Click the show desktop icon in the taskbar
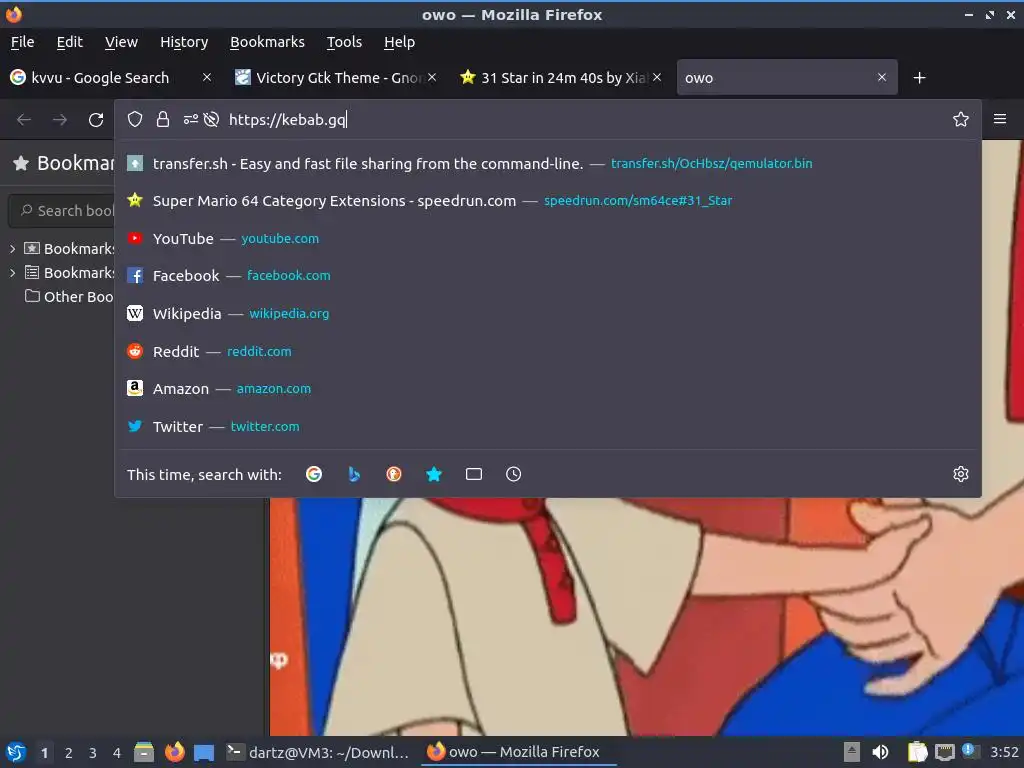The height and width of the screenshot is (768, 1024). click(204, 753)
